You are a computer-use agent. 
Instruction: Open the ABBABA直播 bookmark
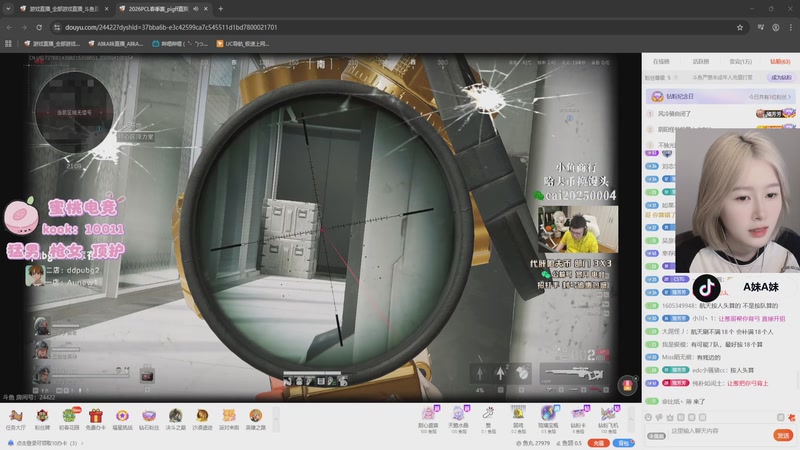click(116, 44)
